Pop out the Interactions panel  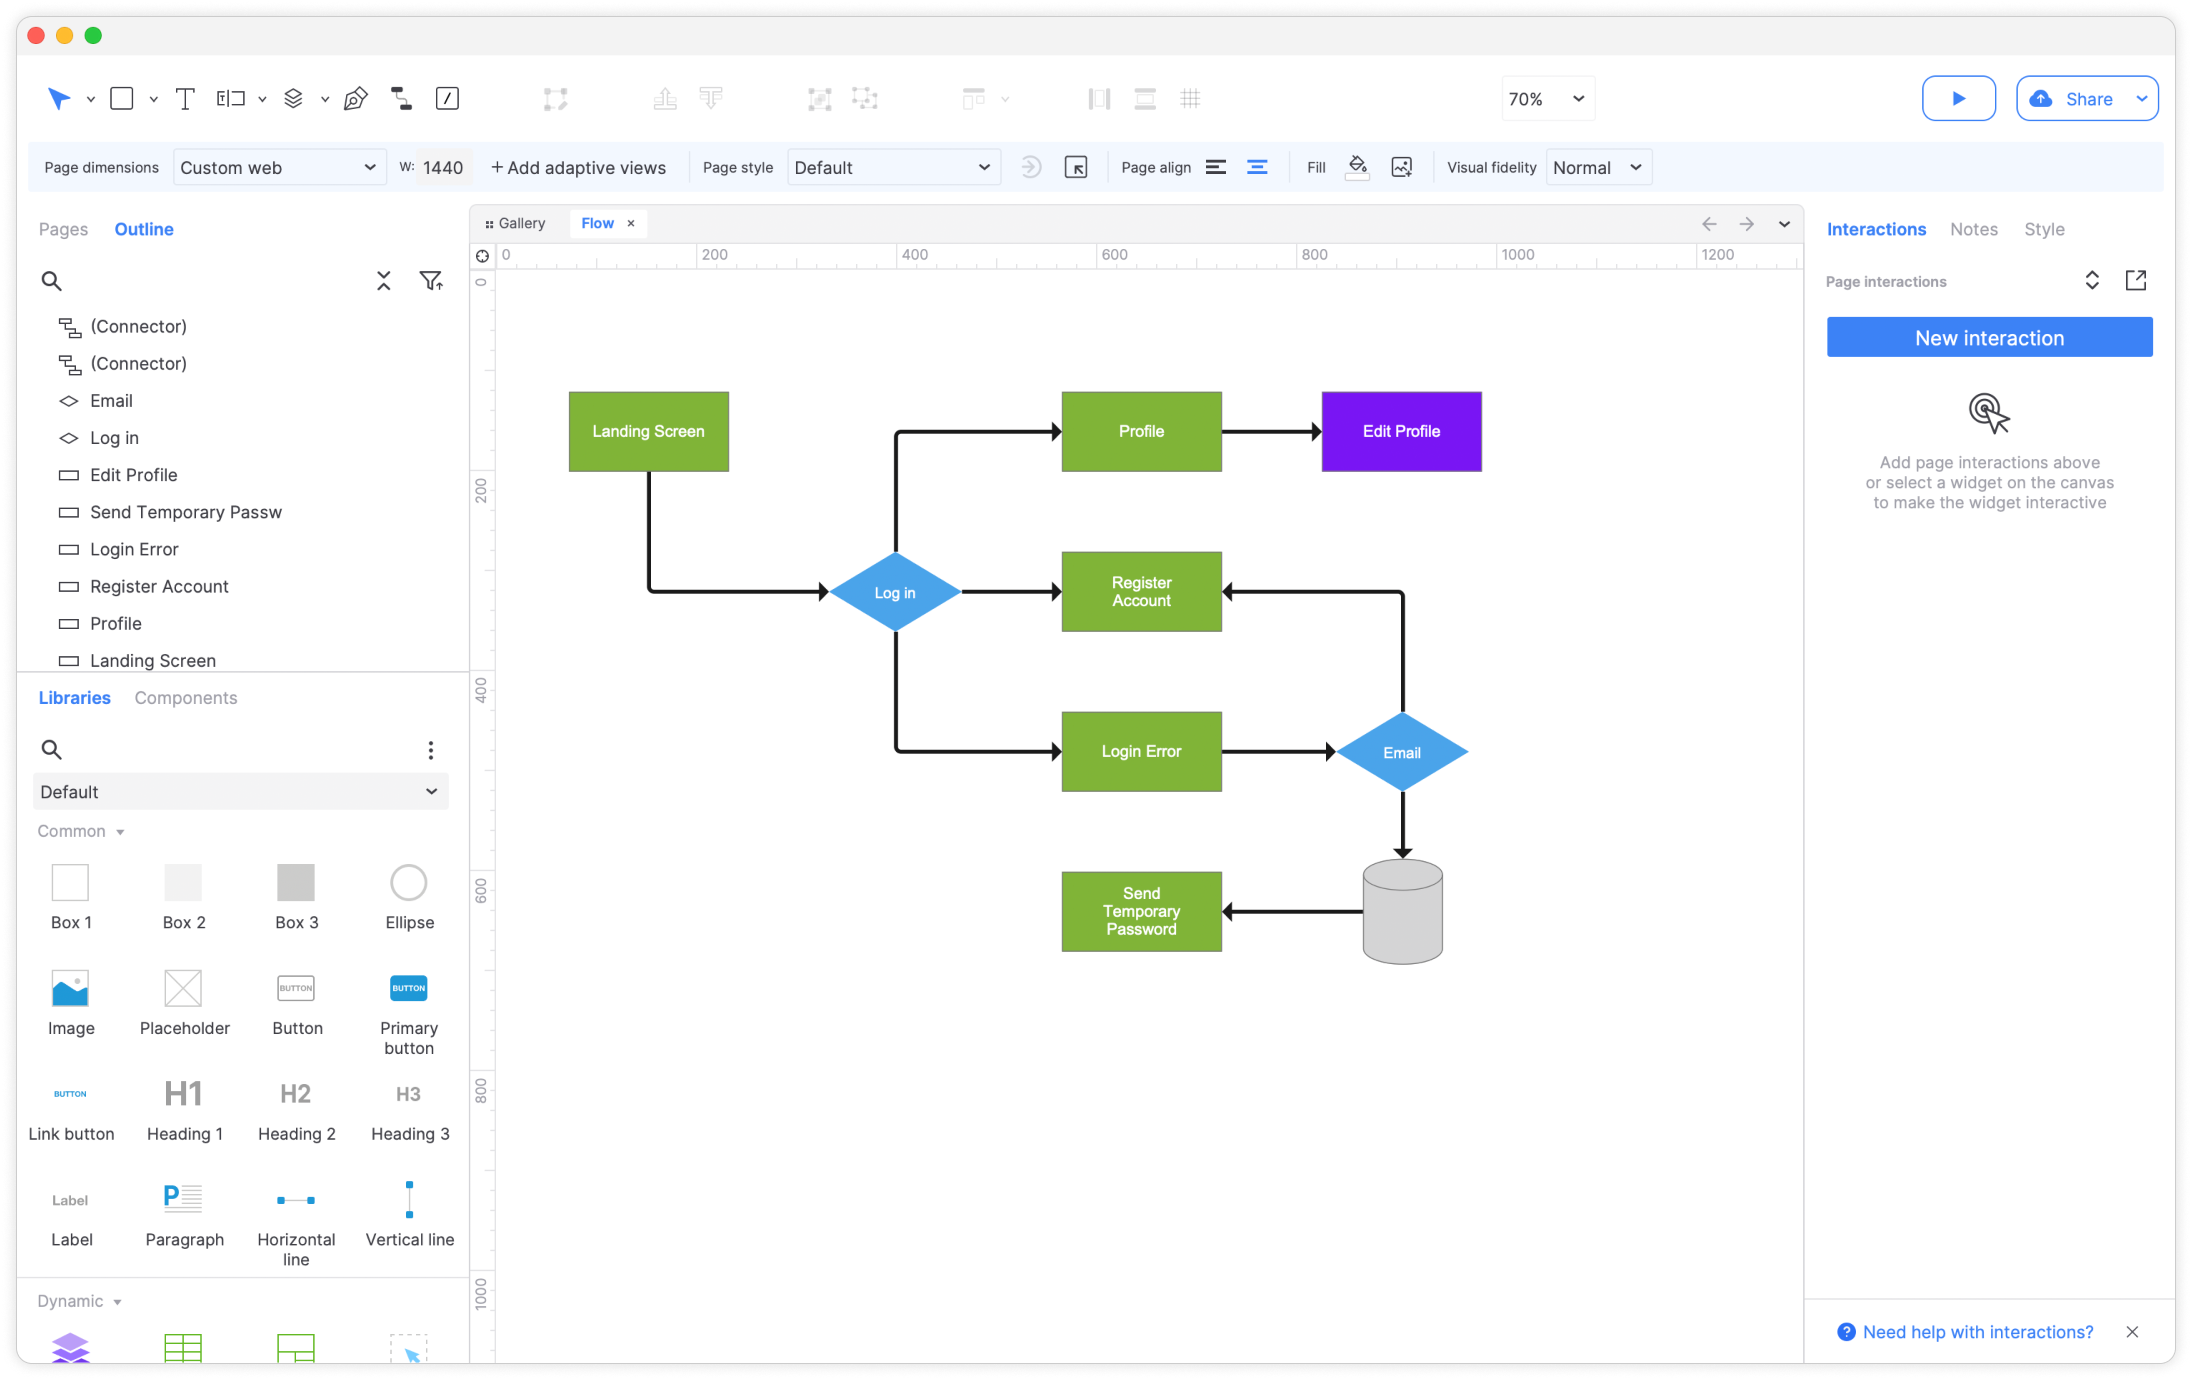pyautogui.click(x=2136, y=280)
